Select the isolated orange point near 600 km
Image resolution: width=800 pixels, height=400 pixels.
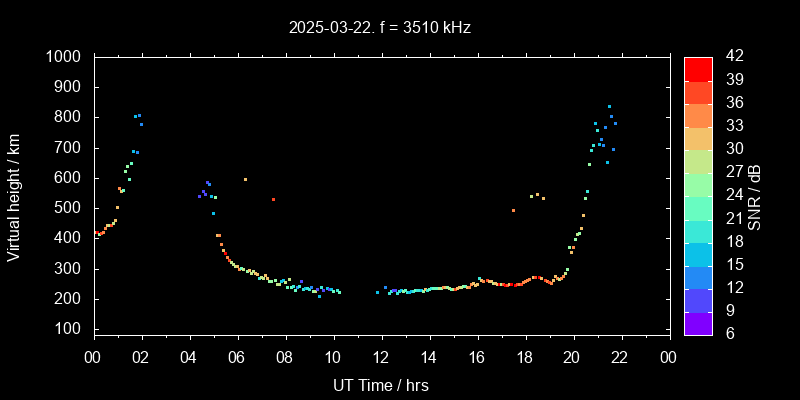(245, 180)
